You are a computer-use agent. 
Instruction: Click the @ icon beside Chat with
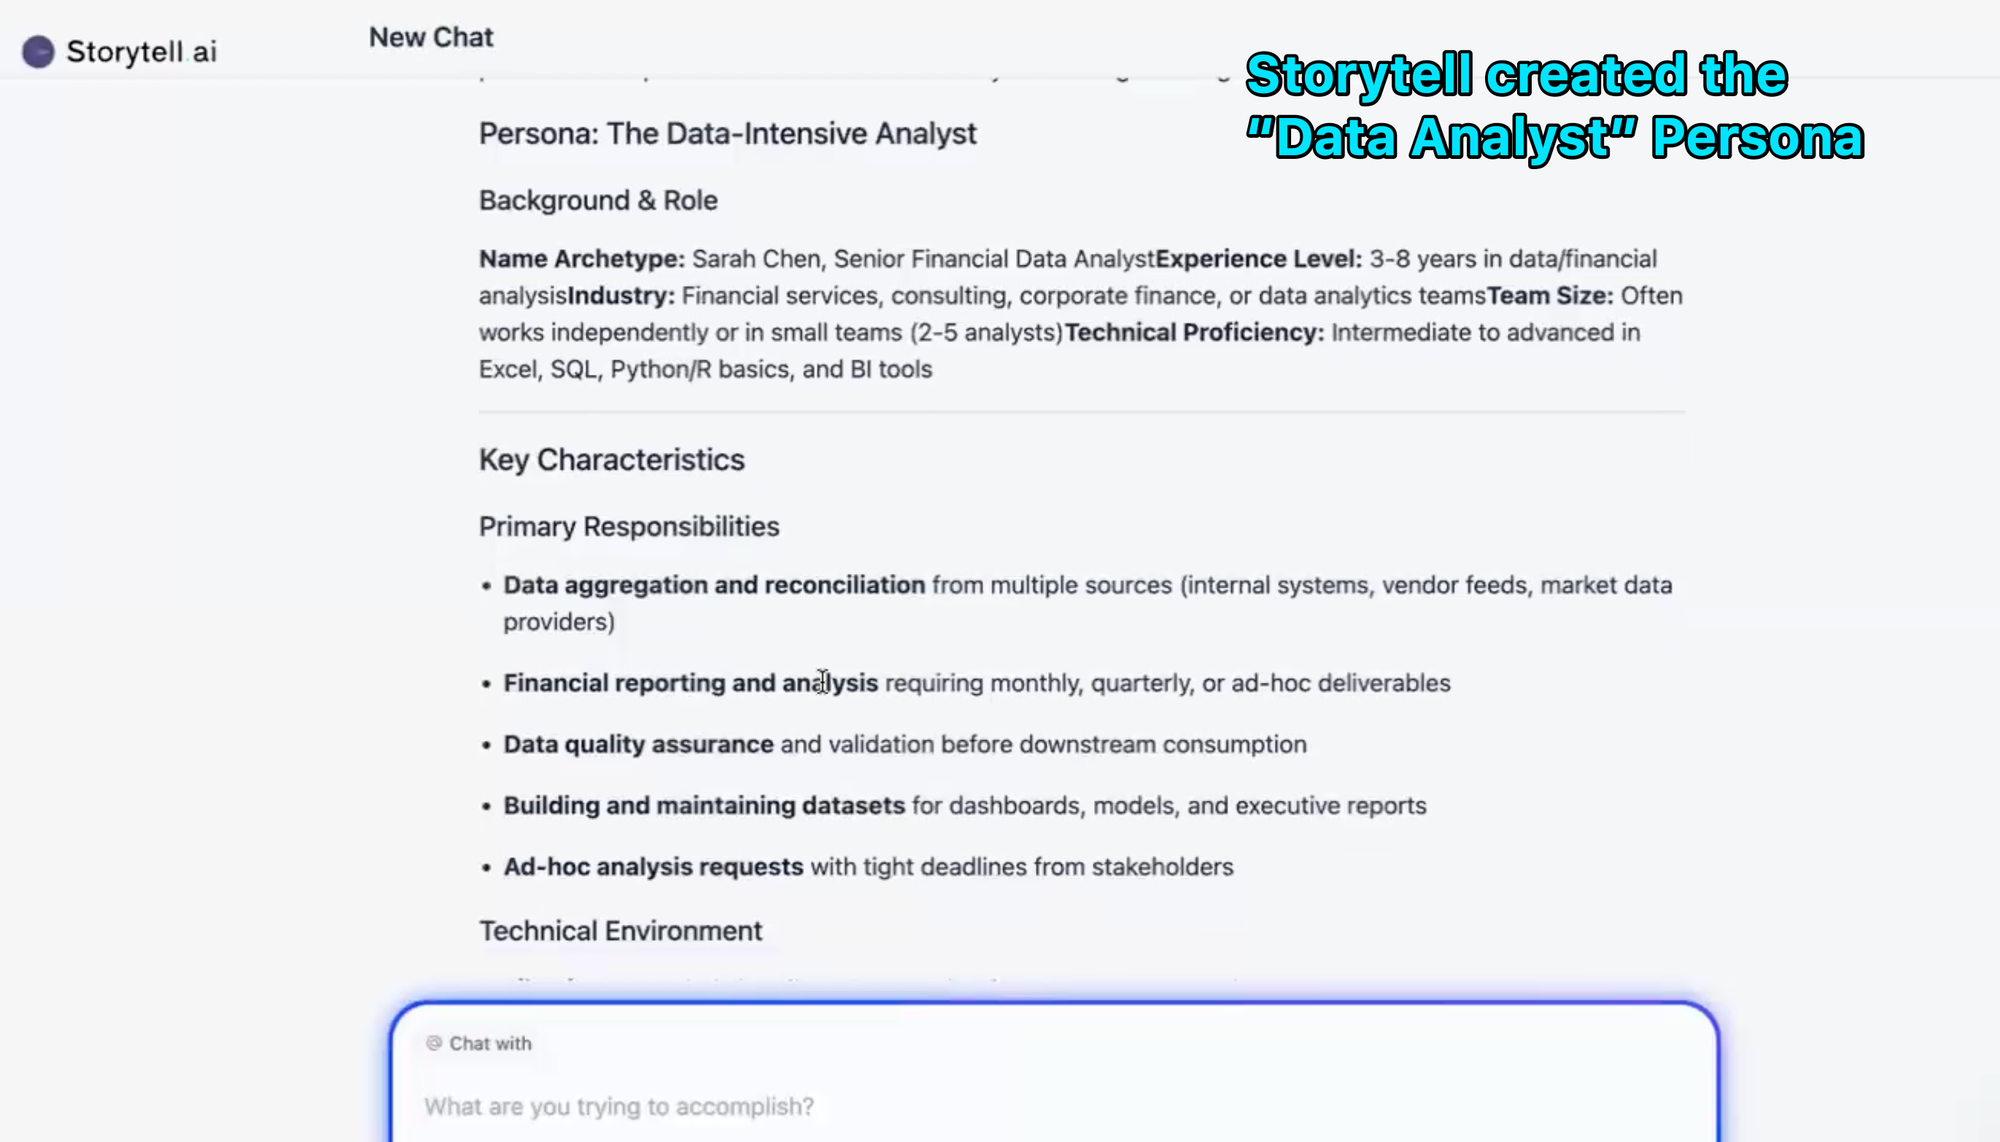[x=433, y=1043]
